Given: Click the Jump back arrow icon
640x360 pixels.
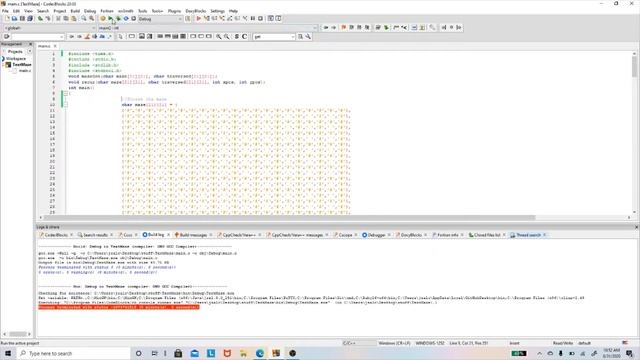Looking at the screenshot, I should (326, 28).
